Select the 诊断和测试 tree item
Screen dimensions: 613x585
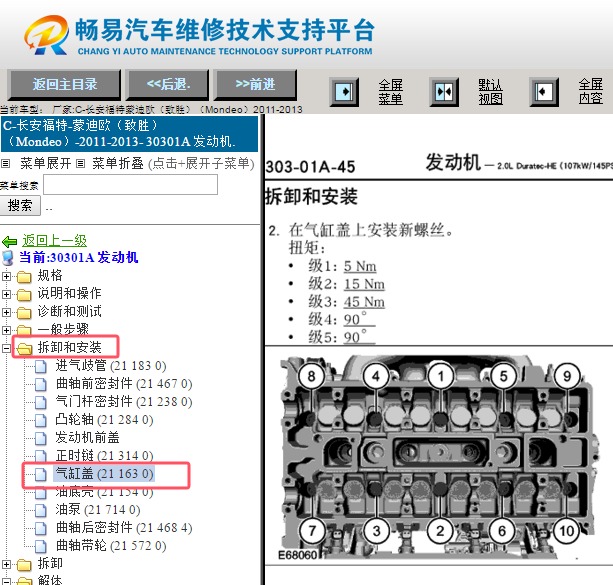pyautogui.click(x=69, y=312)
